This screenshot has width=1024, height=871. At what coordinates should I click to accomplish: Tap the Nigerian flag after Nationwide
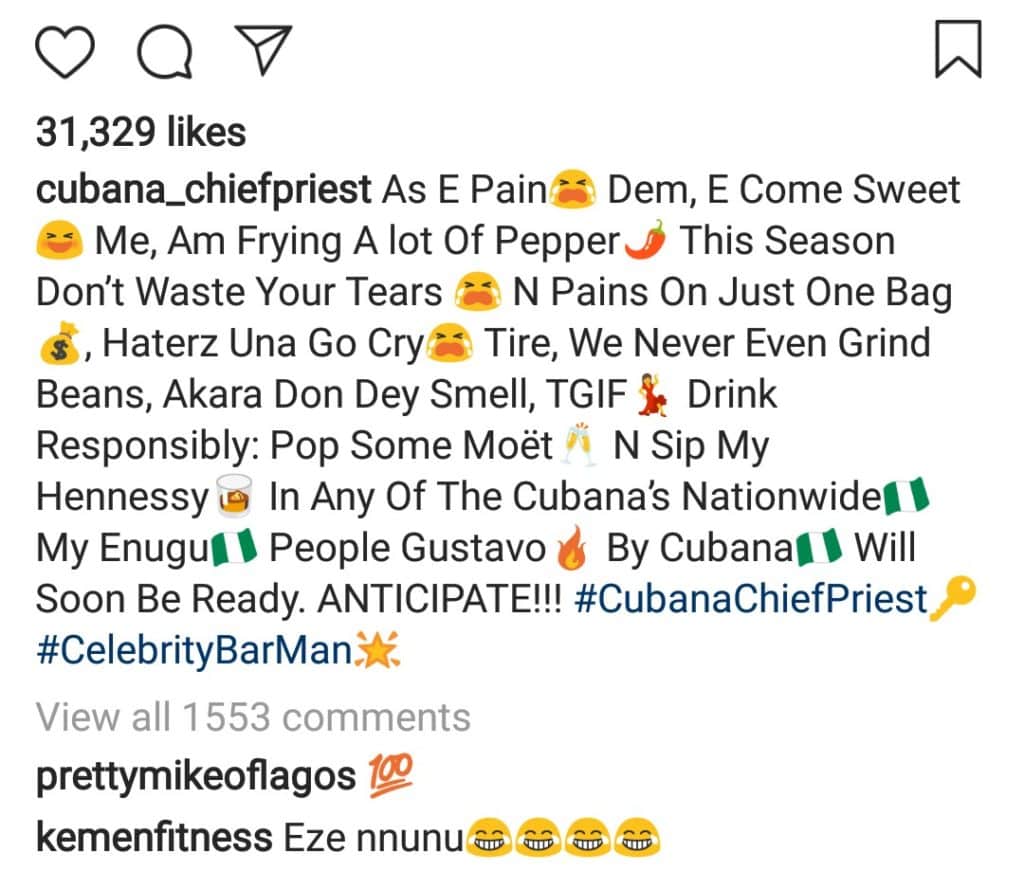pos(909,498)
